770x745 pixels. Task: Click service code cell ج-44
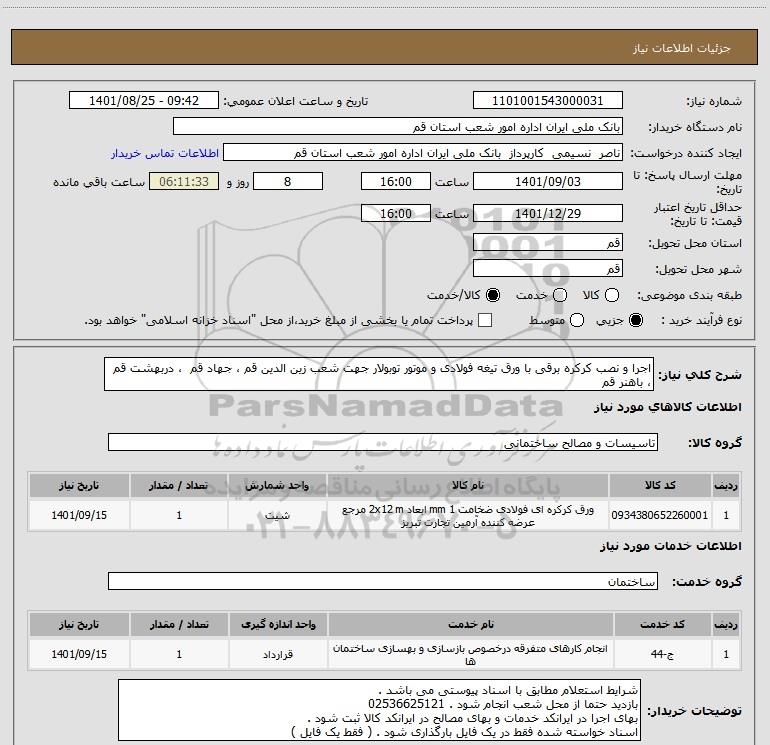[663, 654]
